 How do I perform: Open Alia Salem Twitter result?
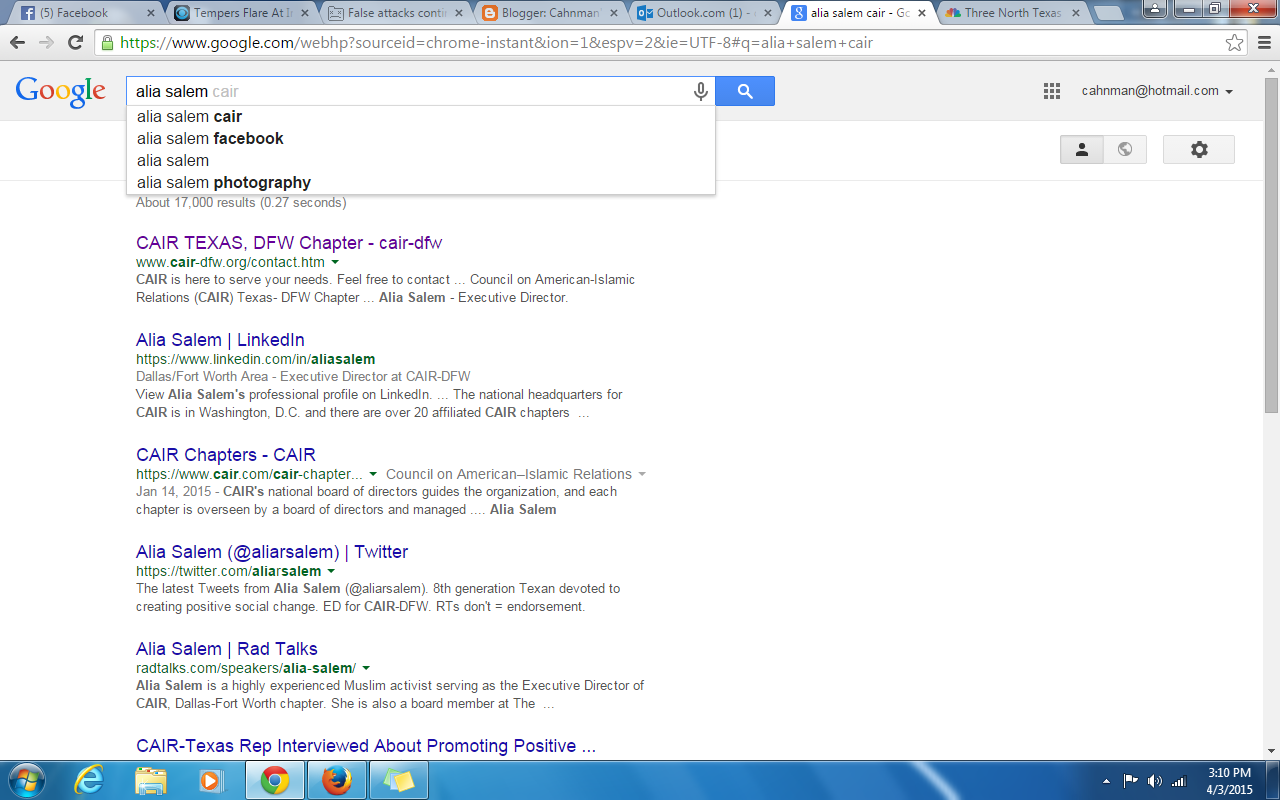272,552
